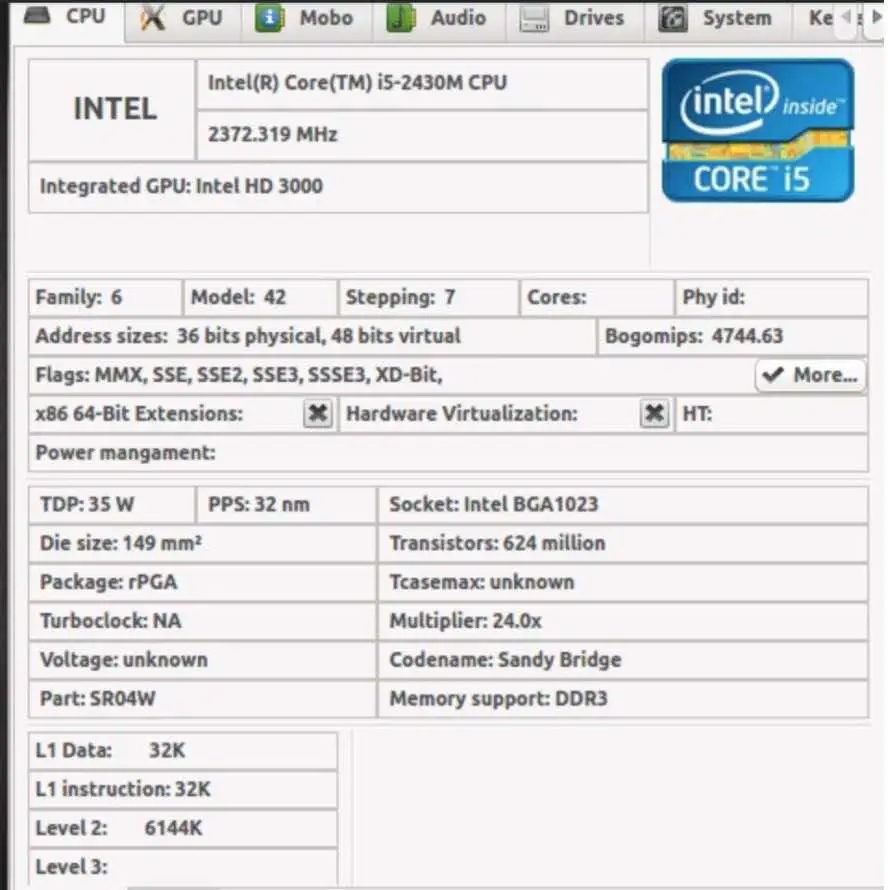Click the HT: field
888x890 pixels.
point(771,414)
